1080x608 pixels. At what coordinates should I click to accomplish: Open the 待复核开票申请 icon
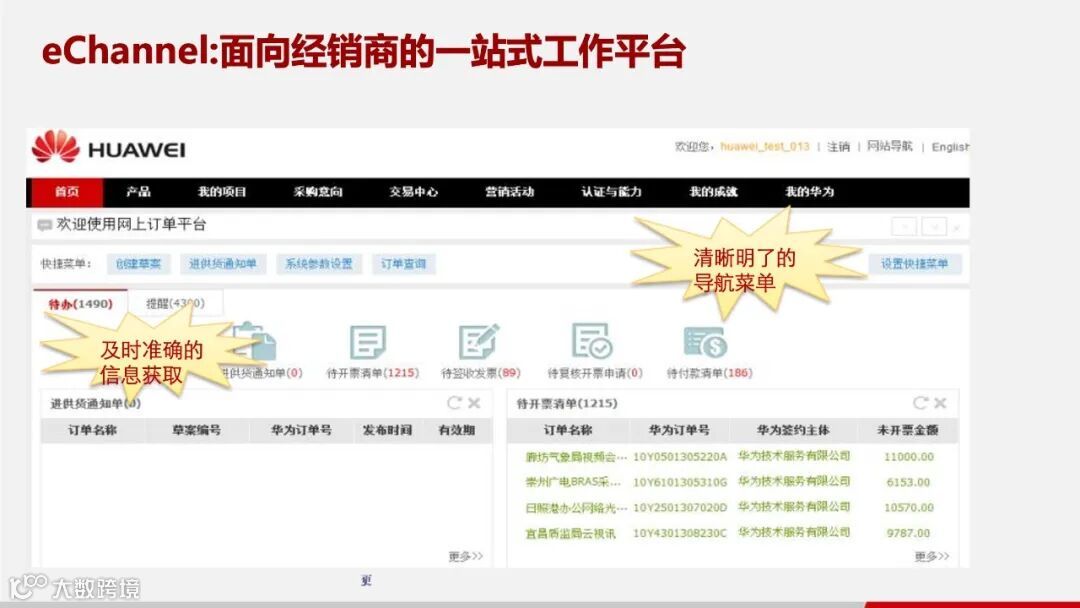click(x=592, y=340)
